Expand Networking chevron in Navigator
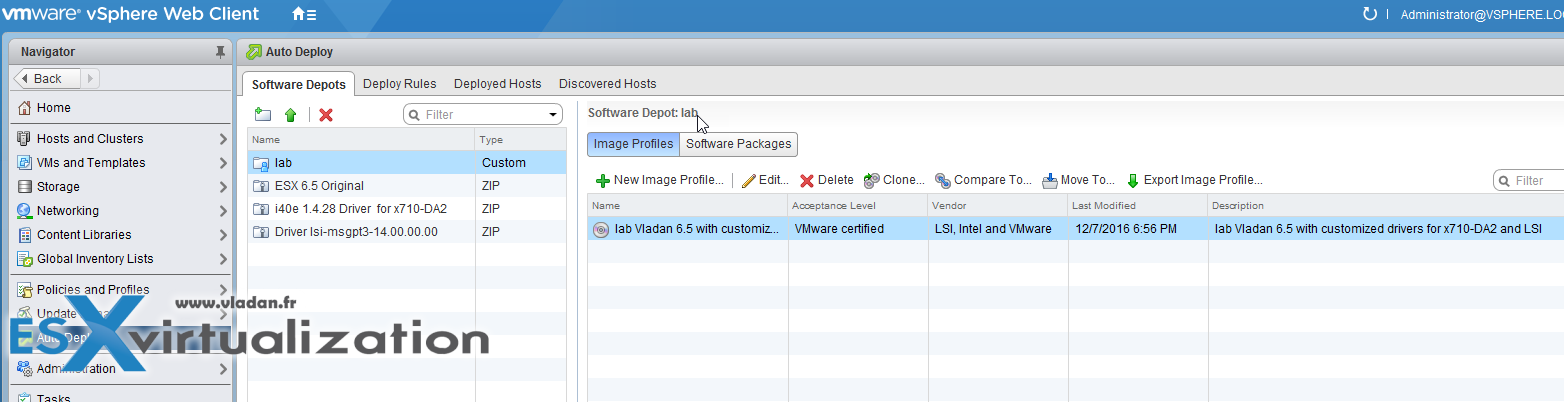The height and width of the screenshot is (402, 1564). 223,211
